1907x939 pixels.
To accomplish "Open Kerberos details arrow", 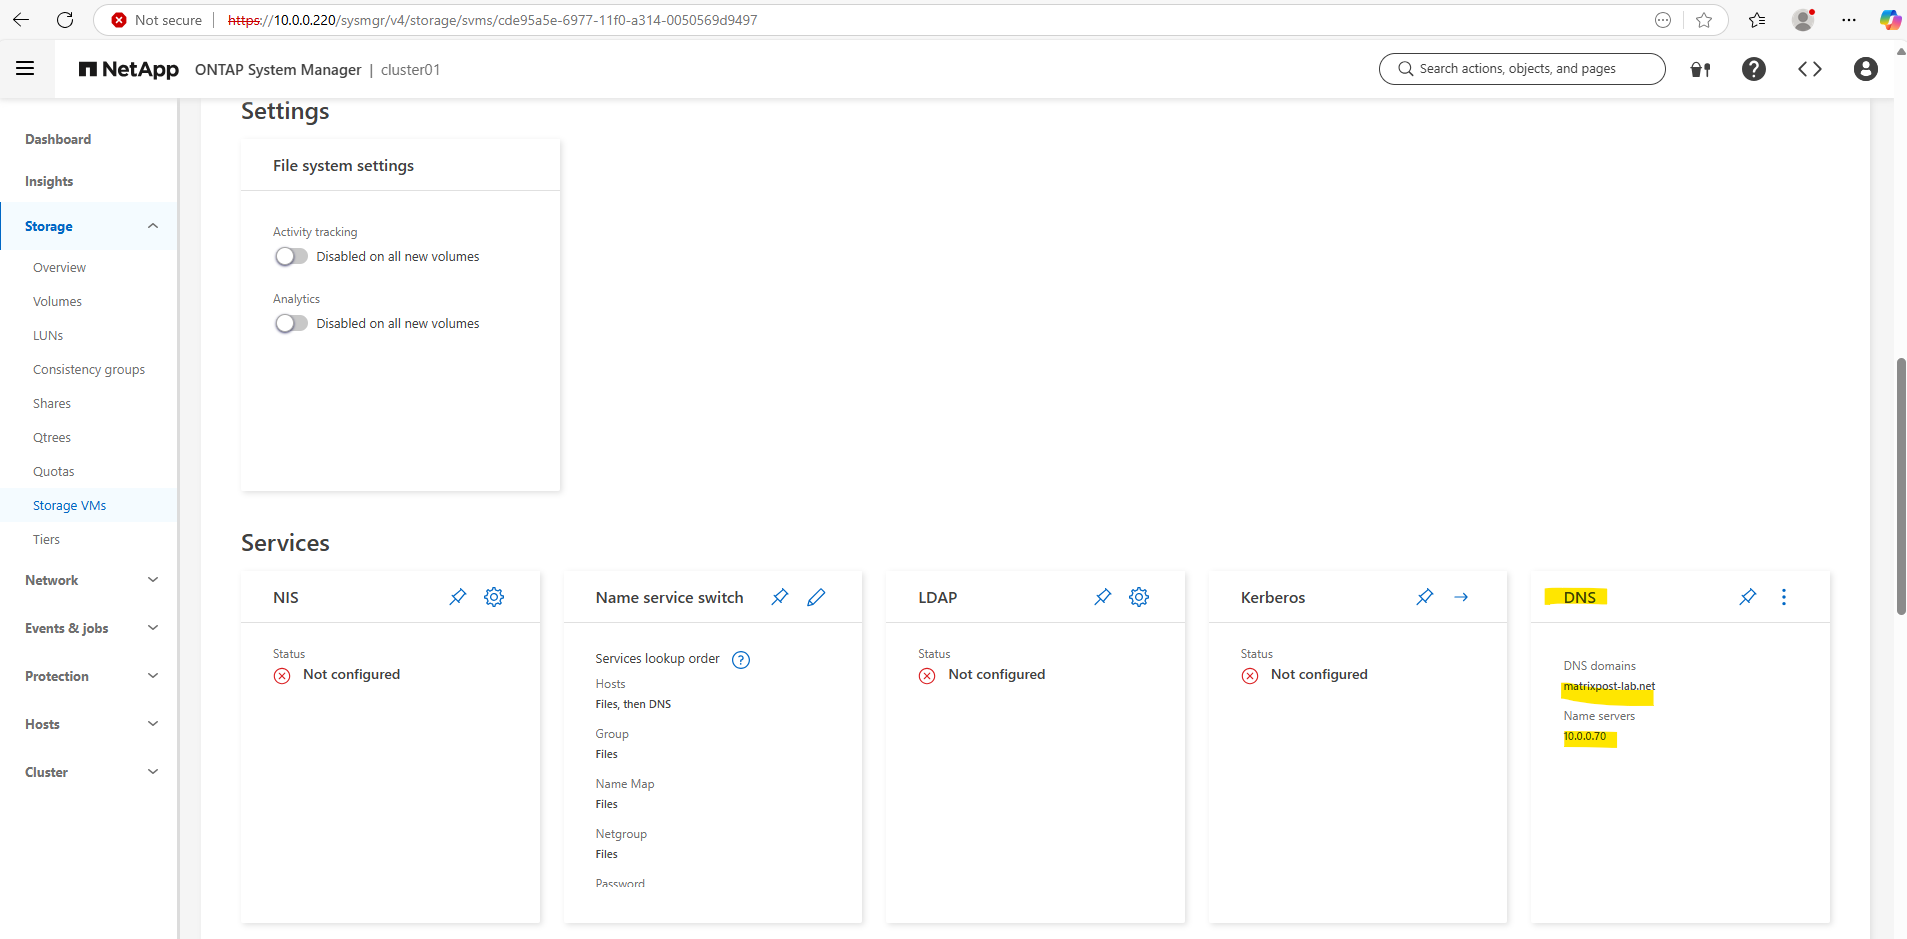I will click(1461, 597).
